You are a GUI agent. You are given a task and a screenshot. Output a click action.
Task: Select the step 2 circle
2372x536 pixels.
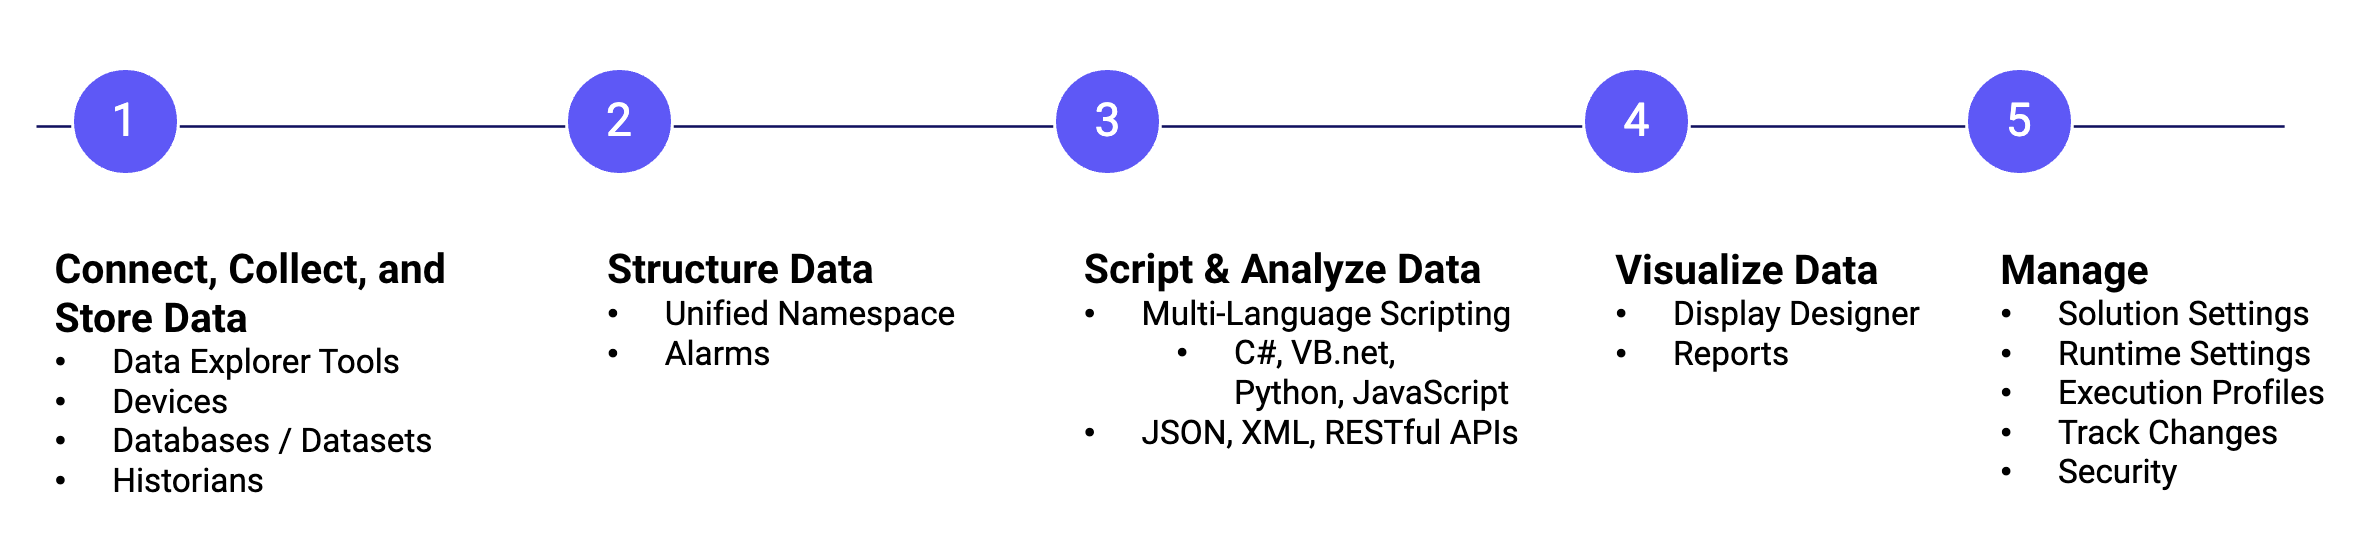[x=619, y=121]
